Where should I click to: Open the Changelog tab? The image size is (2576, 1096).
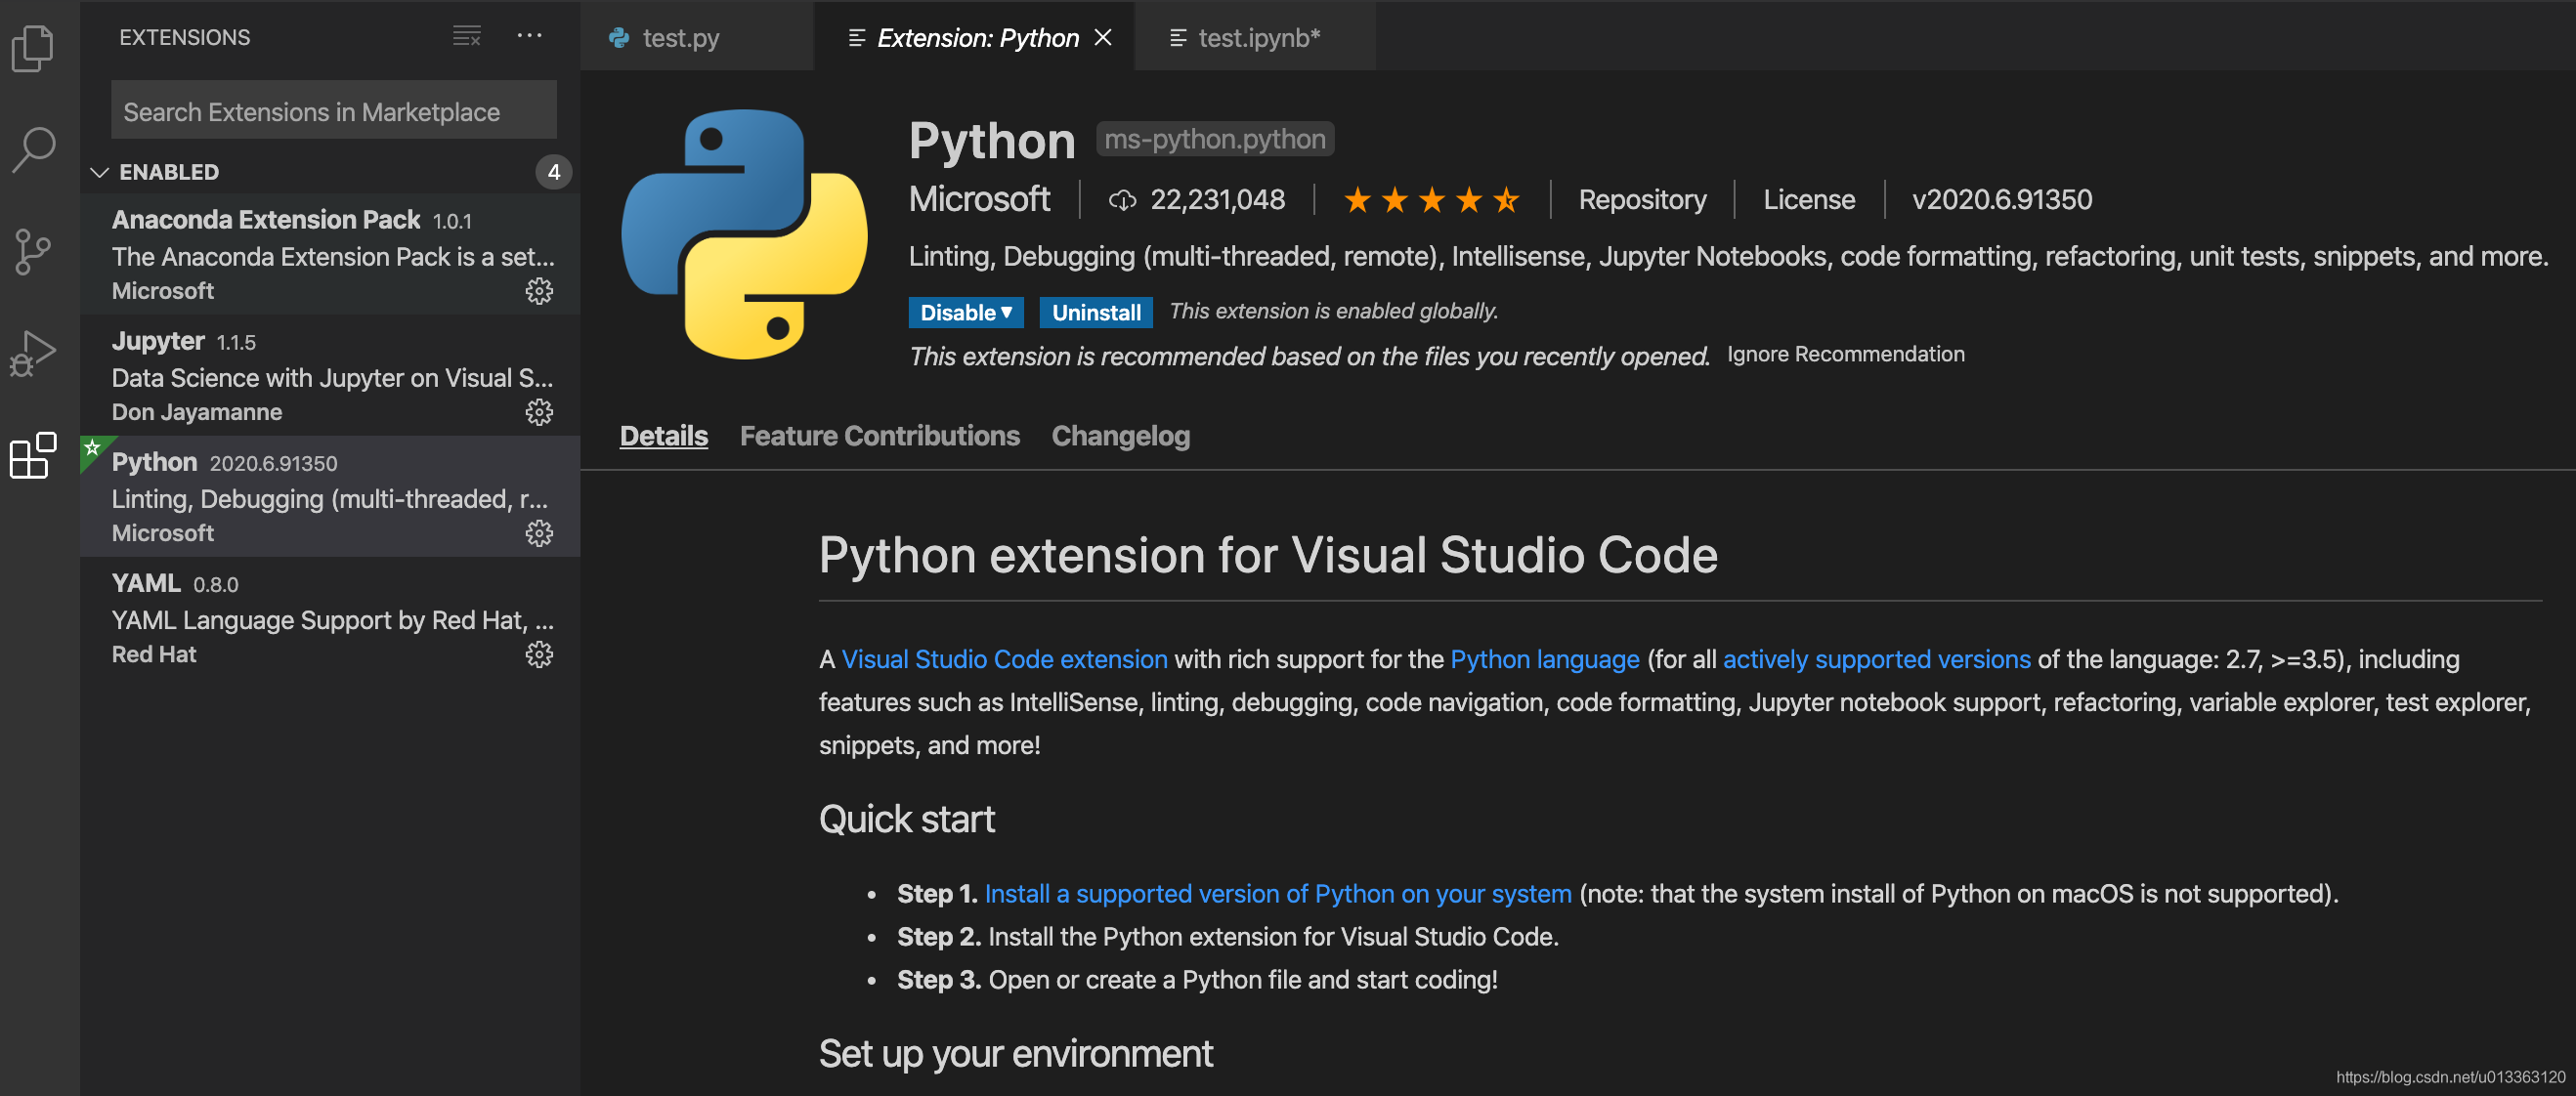[1120, 436]
